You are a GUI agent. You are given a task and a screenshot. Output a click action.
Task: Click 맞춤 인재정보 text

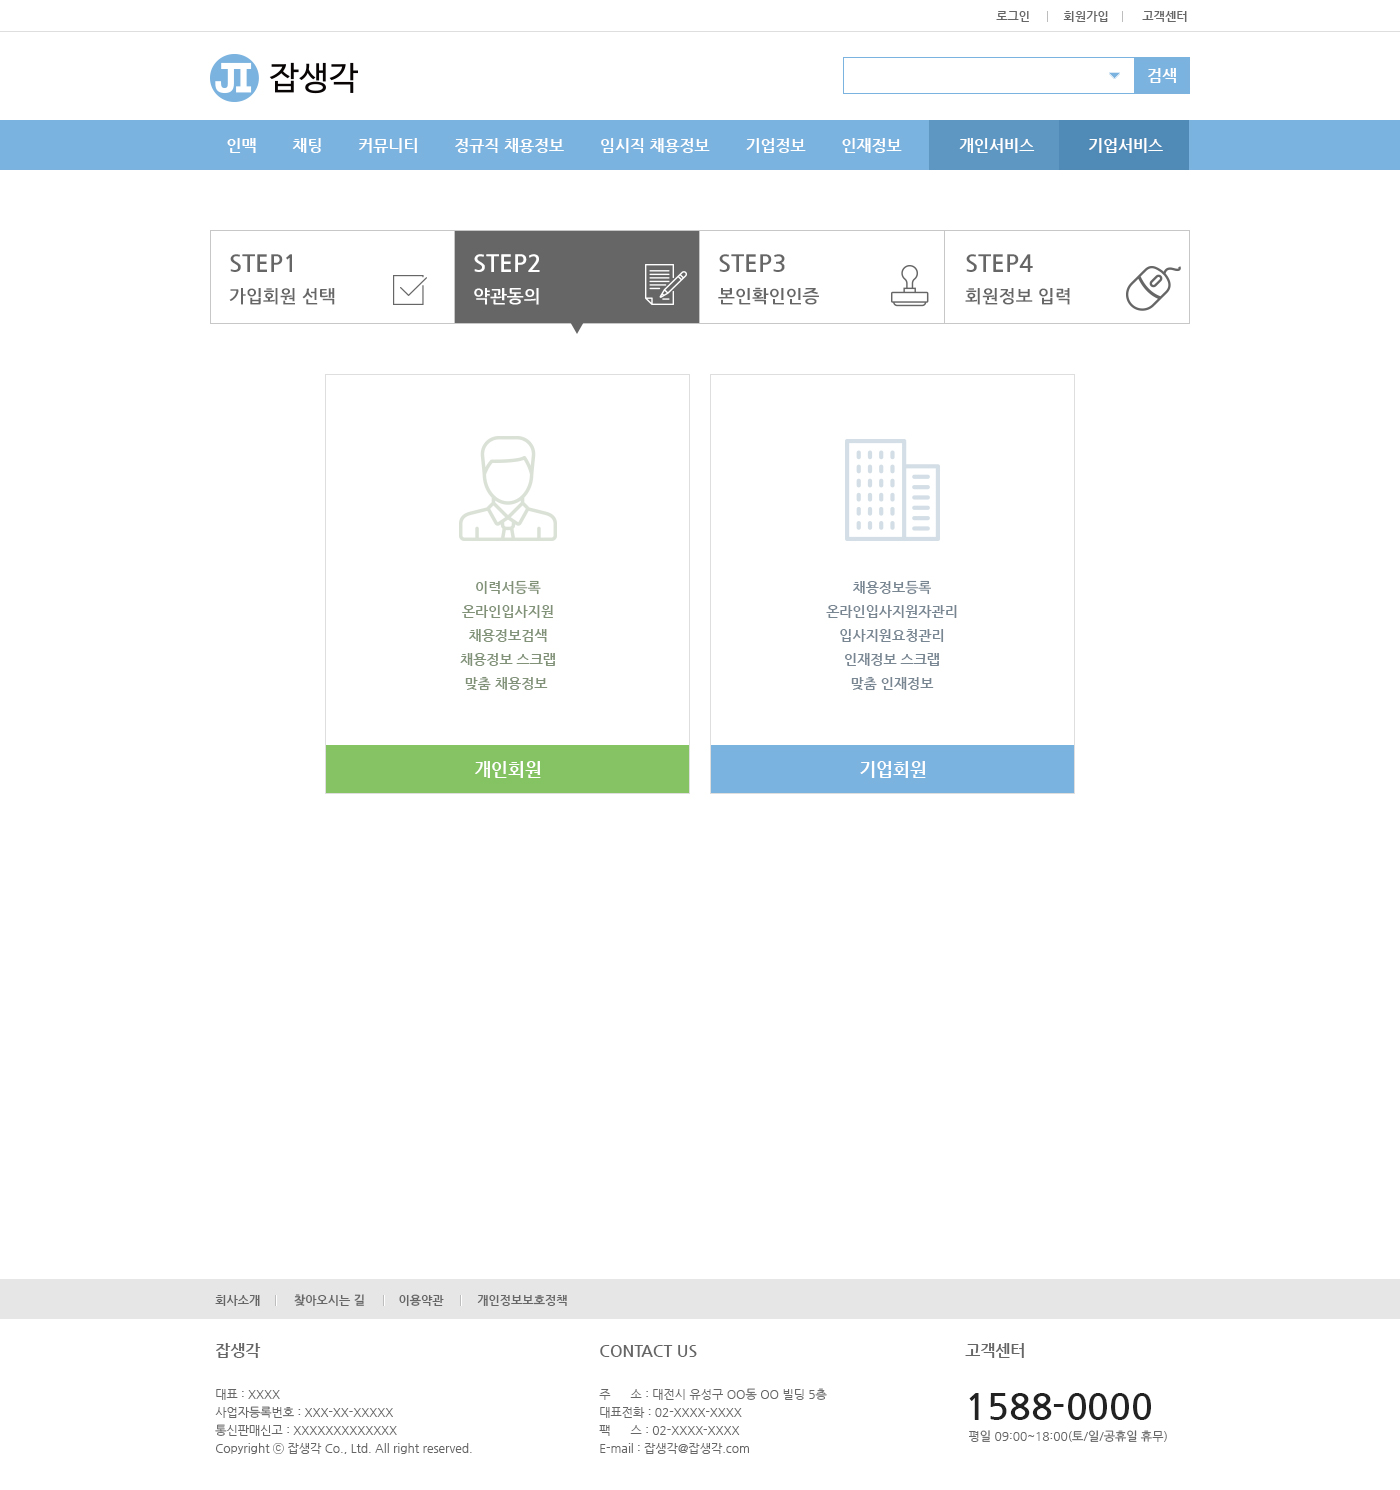(892, 683)
